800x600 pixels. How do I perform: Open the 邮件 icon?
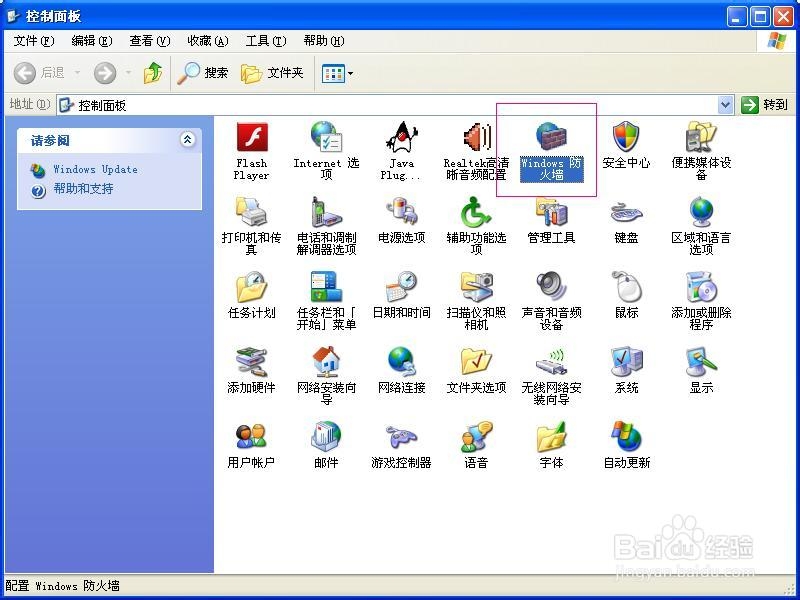326,437
